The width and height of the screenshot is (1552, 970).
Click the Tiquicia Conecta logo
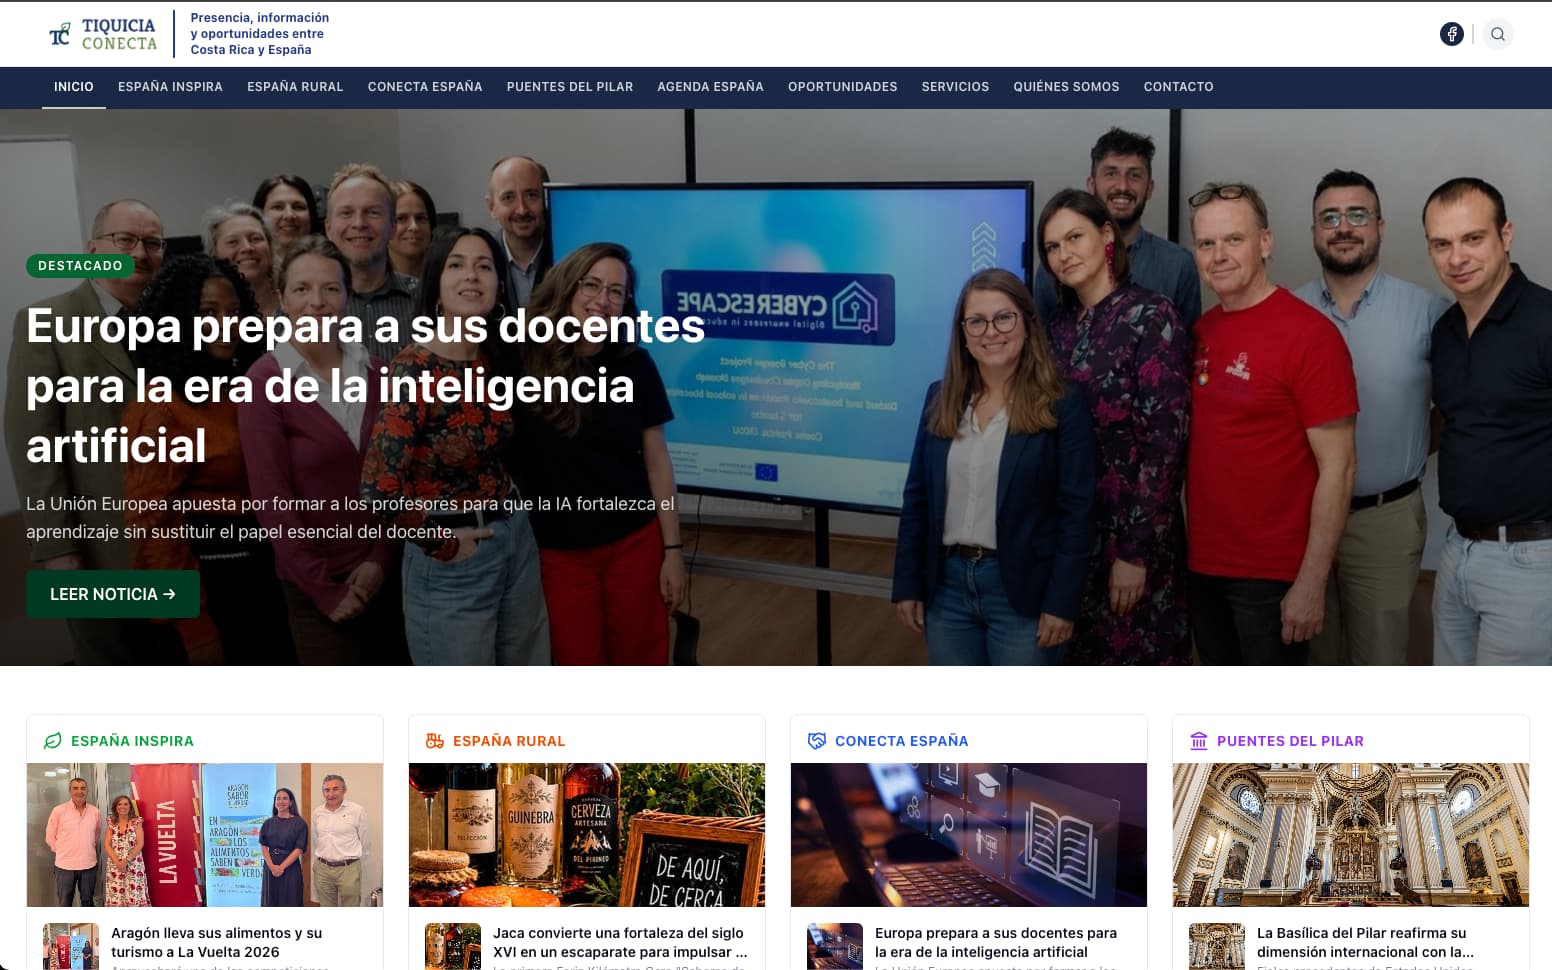[103, 34]
